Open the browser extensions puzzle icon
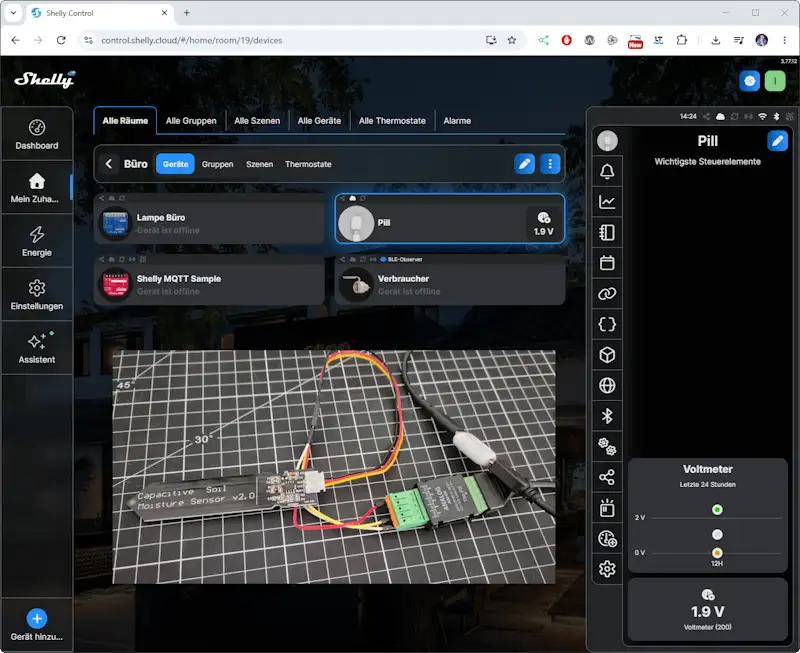The height and width of the screenshot is (653, 800). point(682,40)
